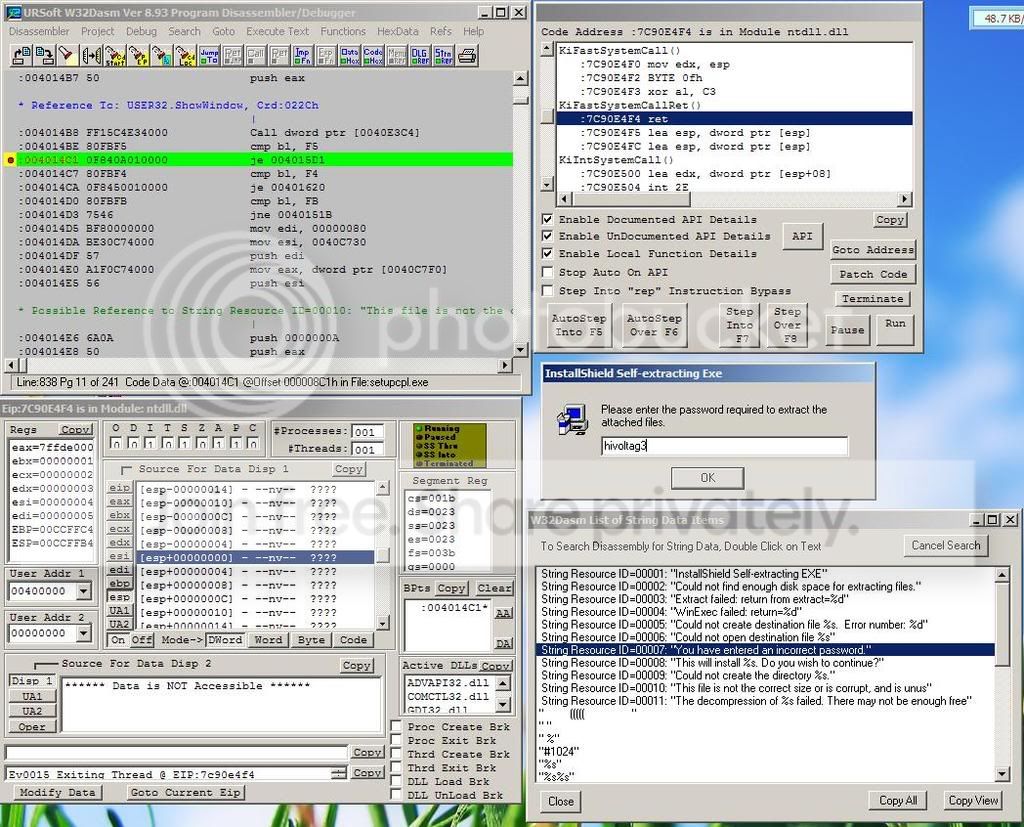This screenshot has width=1024, height=827.
Task: Click up arrow of Active DLLs list
Action: pyautogui.click(x=503, y=683)
